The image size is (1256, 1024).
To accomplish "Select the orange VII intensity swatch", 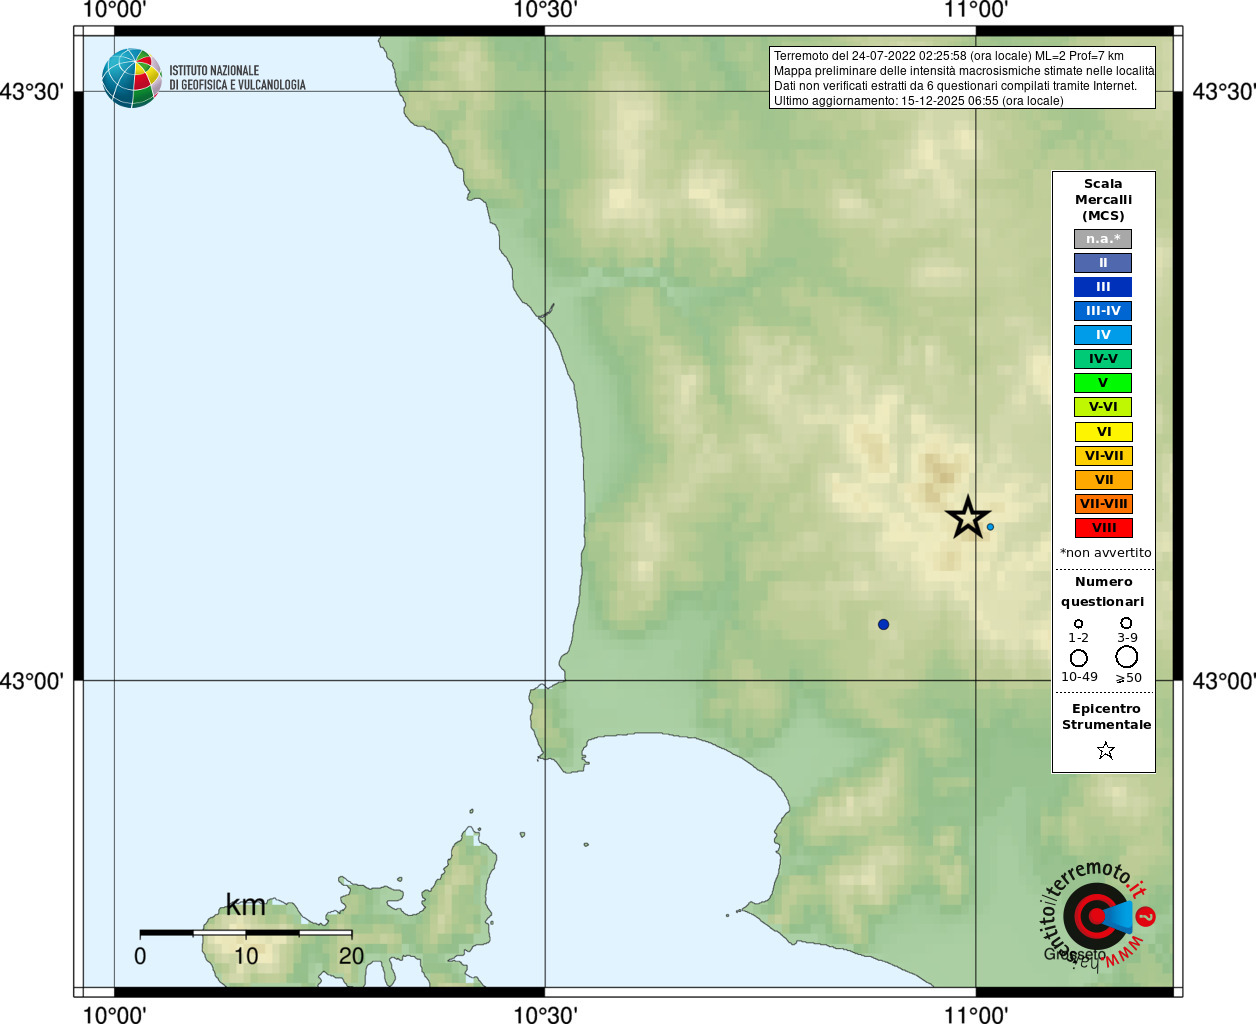I will (1103, 480).
